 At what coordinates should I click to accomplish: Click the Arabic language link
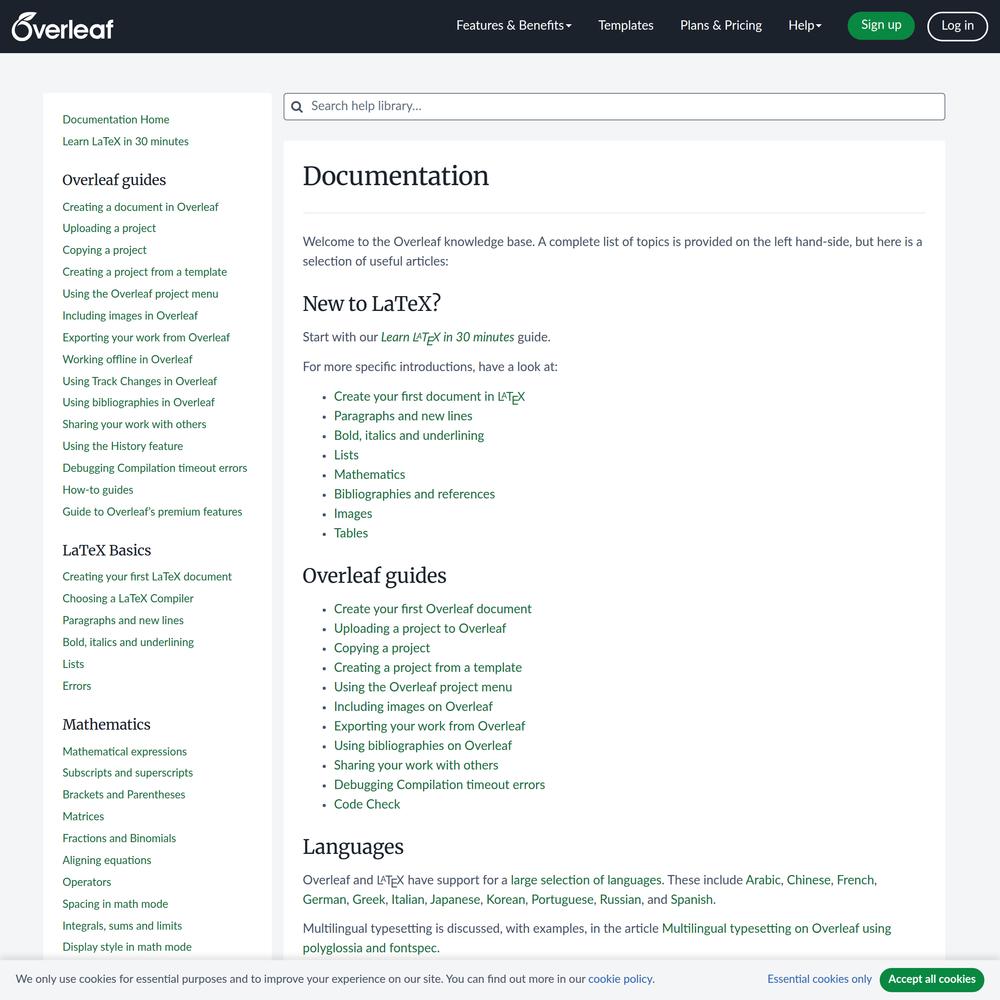pos(763,880)
